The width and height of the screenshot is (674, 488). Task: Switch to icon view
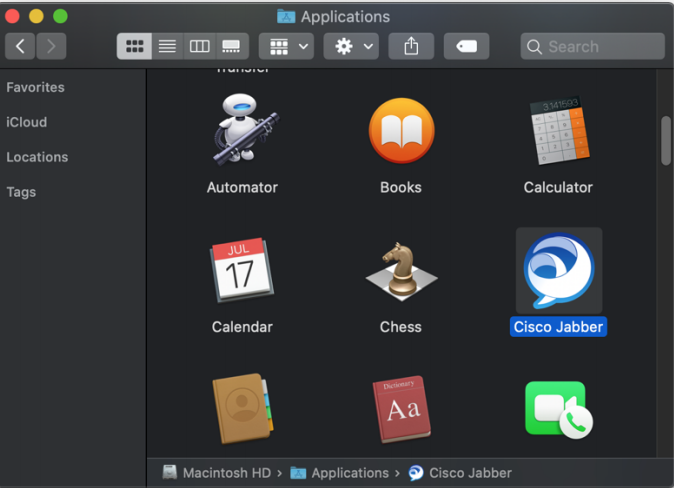[x=134, y=46]
